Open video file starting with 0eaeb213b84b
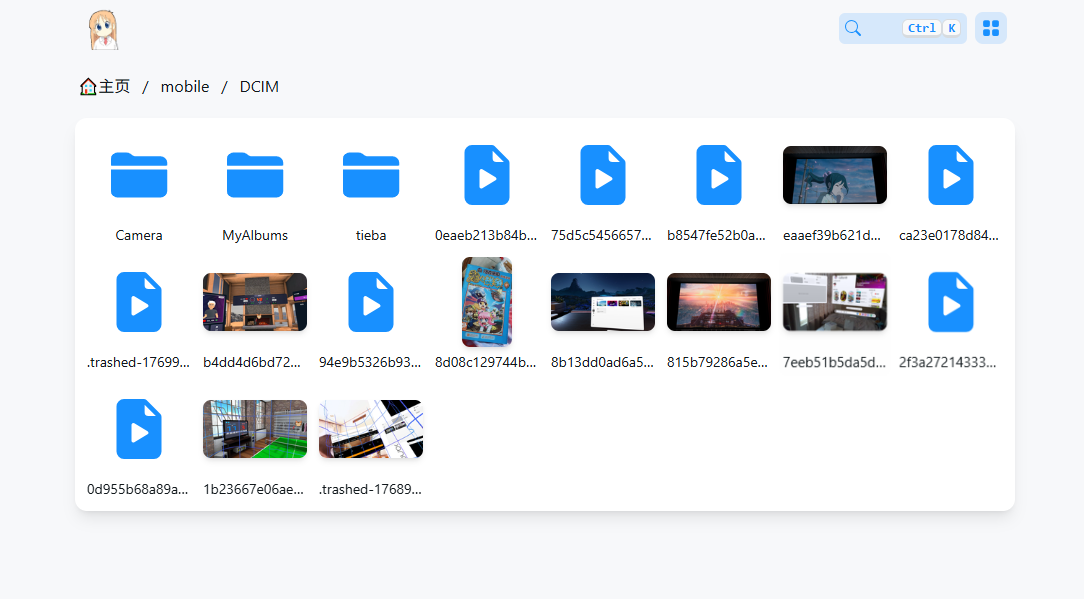Viewport: 1084px width, 599px height. click(x=487, y=176)
